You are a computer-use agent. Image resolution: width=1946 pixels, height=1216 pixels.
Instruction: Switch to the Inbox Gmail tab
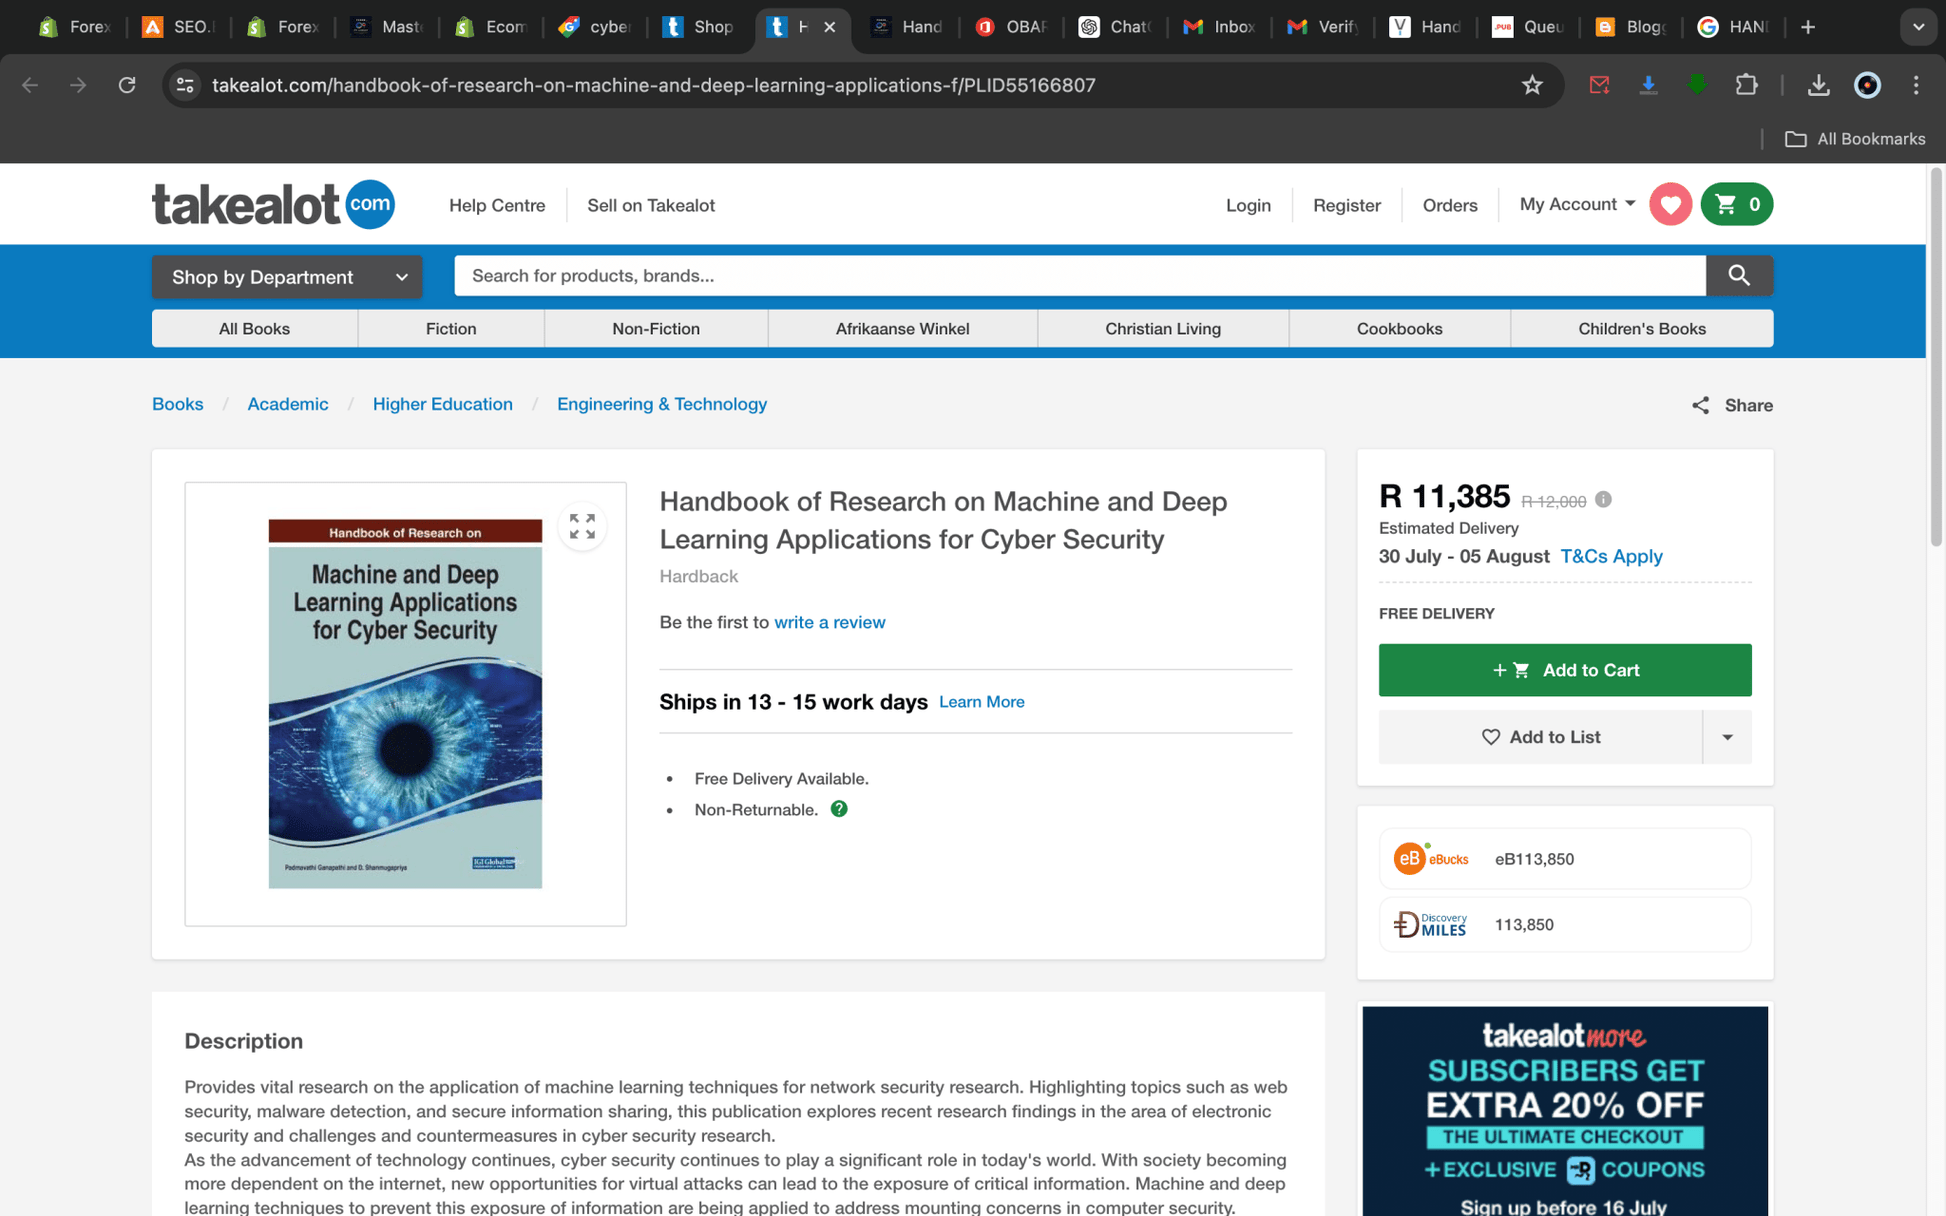1219,27
